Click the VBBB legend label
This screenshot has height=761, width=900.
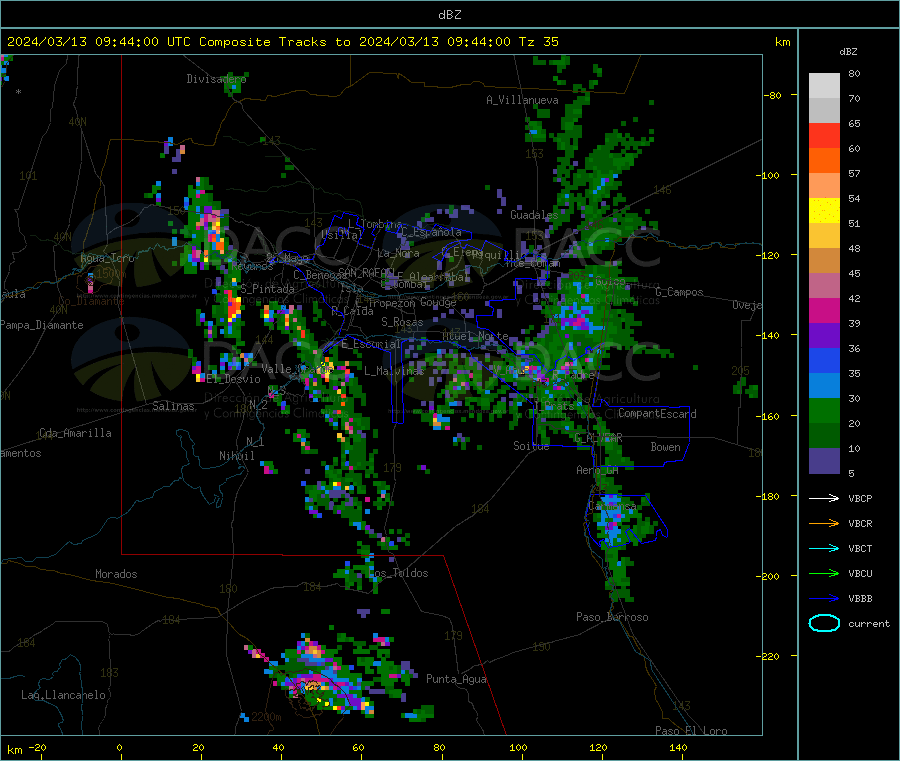[860, 599]
